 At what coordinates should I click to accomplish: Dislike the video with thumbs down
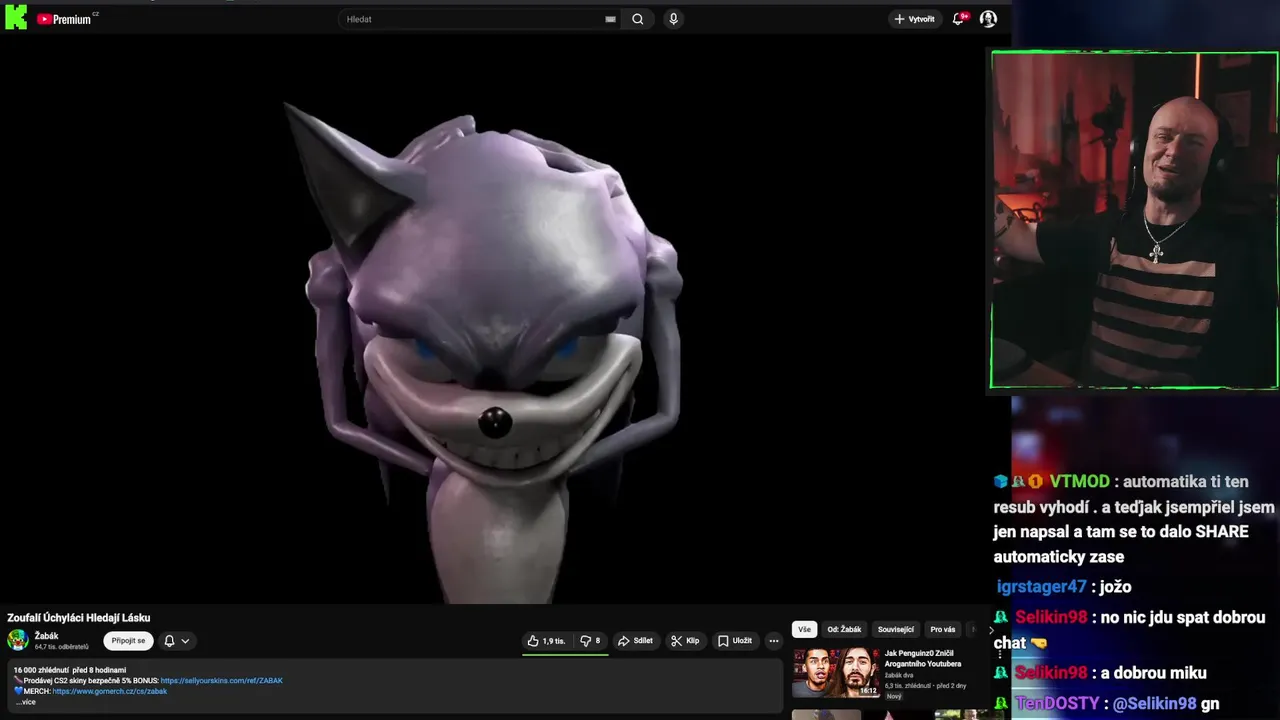(590, 641)
